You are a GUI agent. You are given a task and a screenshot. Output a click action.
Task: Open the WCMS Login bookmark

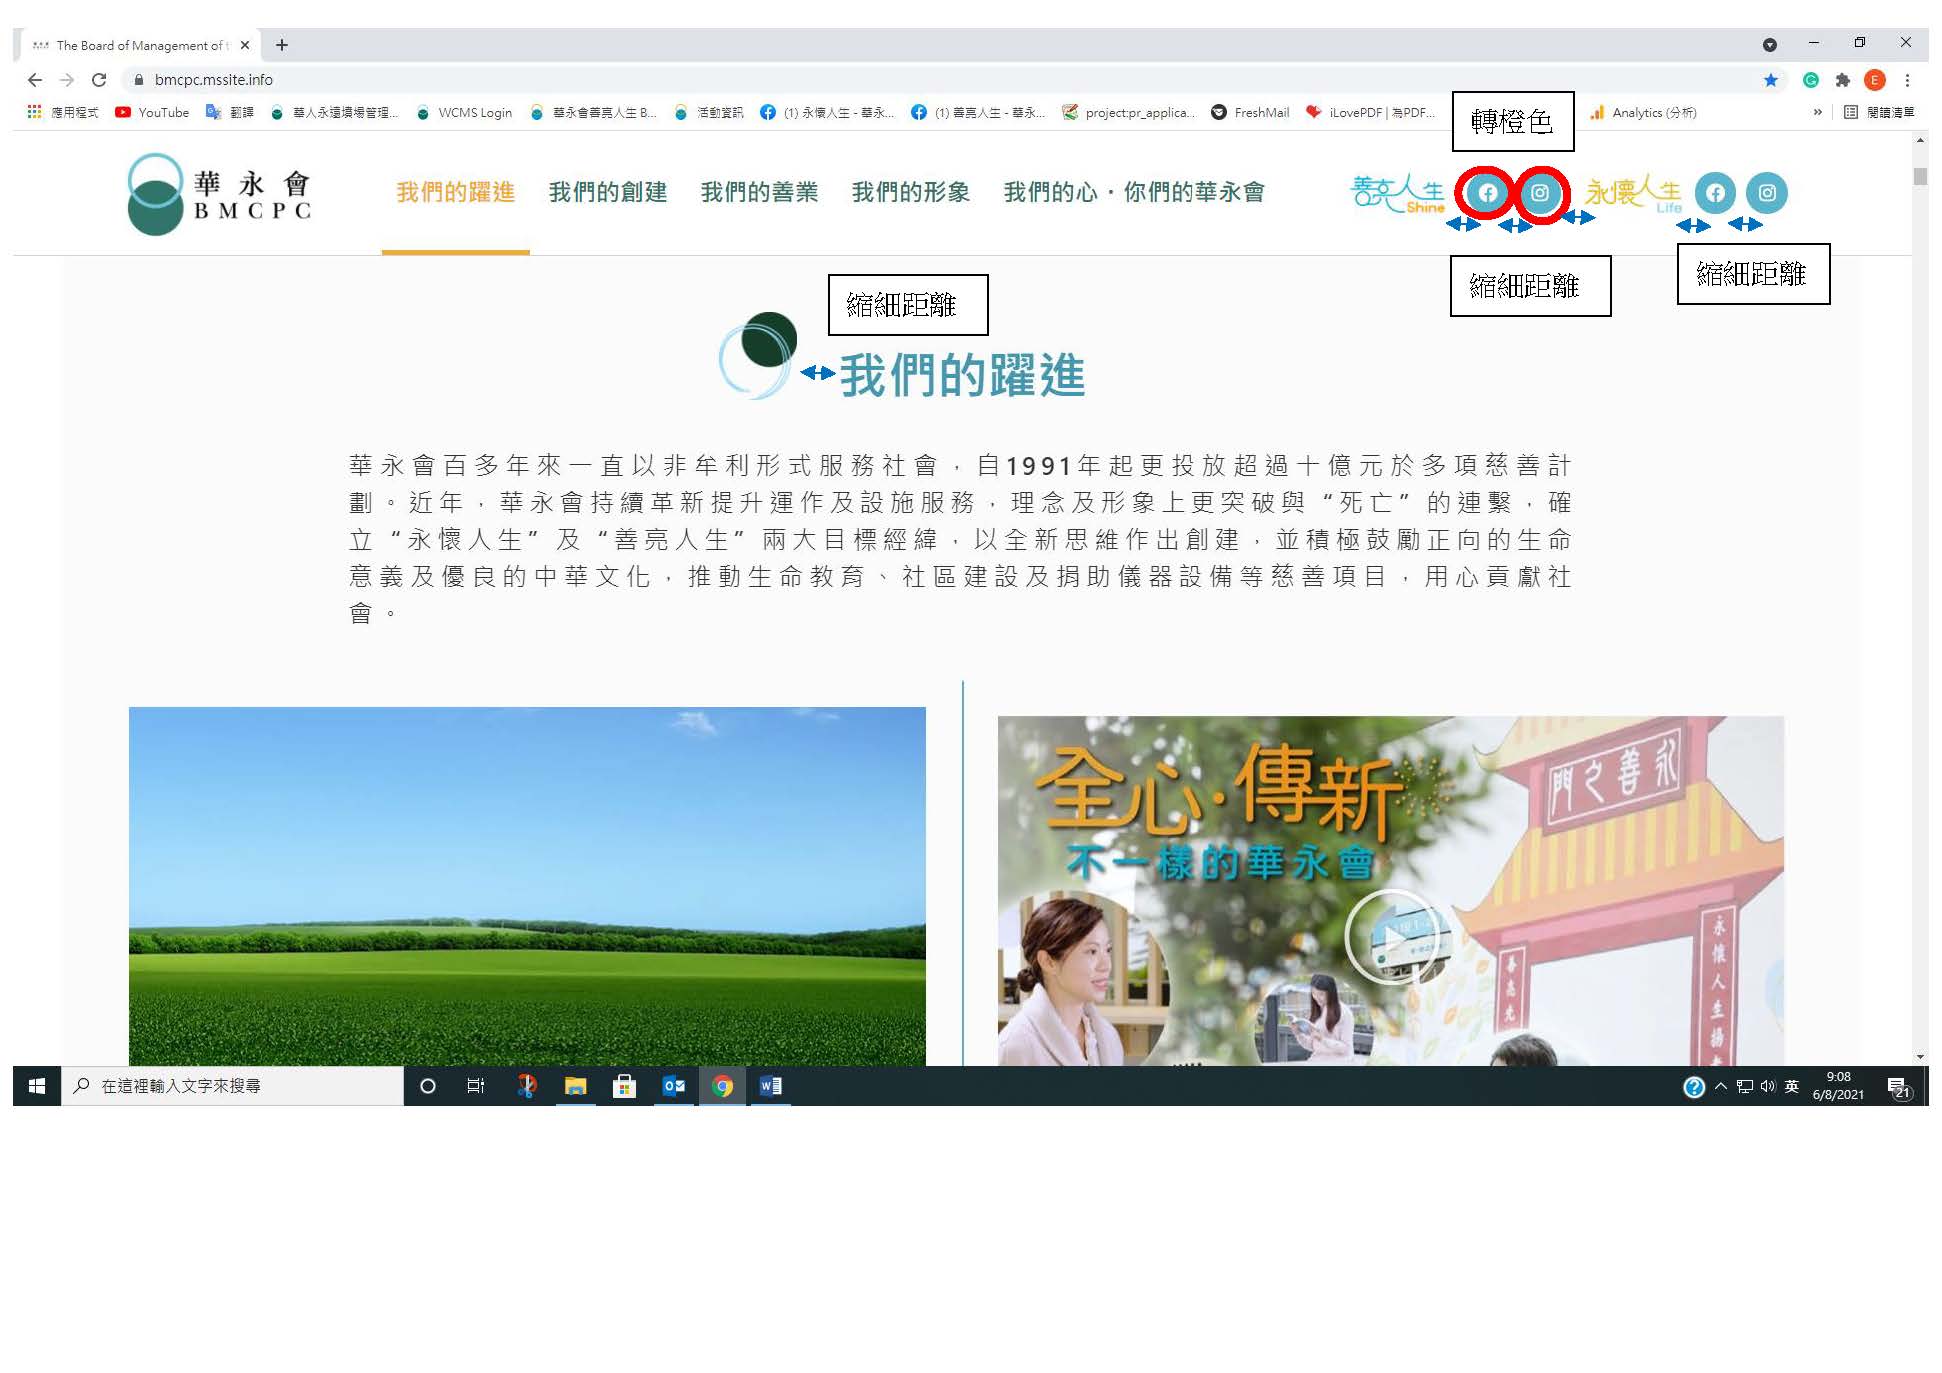coord(464,113)
